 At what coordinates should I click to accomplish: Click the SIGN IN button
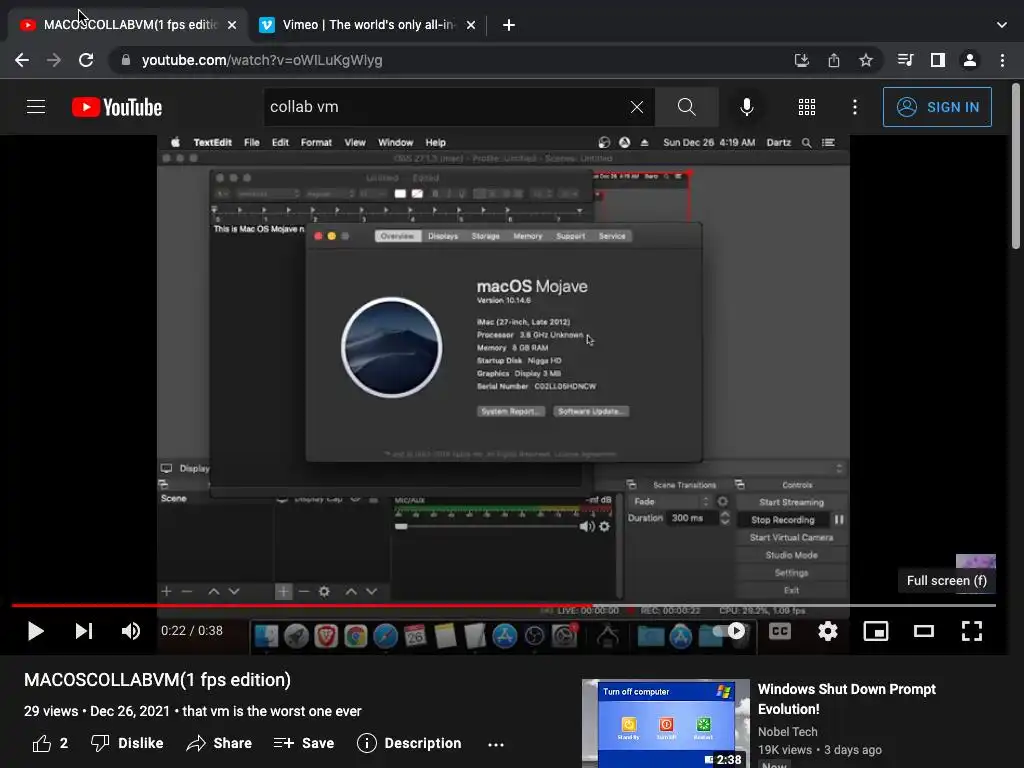tap(937, 107)
